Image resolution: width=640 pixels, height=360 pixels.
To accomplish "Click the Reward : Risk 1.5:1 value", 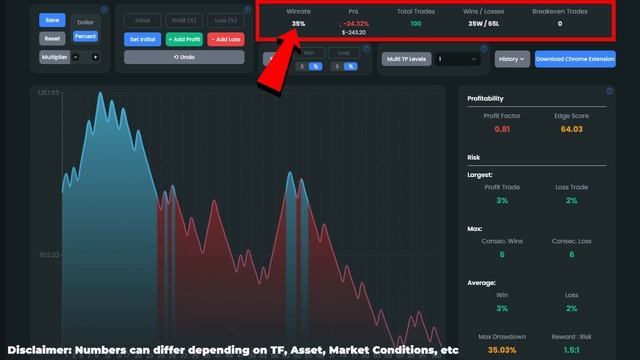I will click(571, 350).
